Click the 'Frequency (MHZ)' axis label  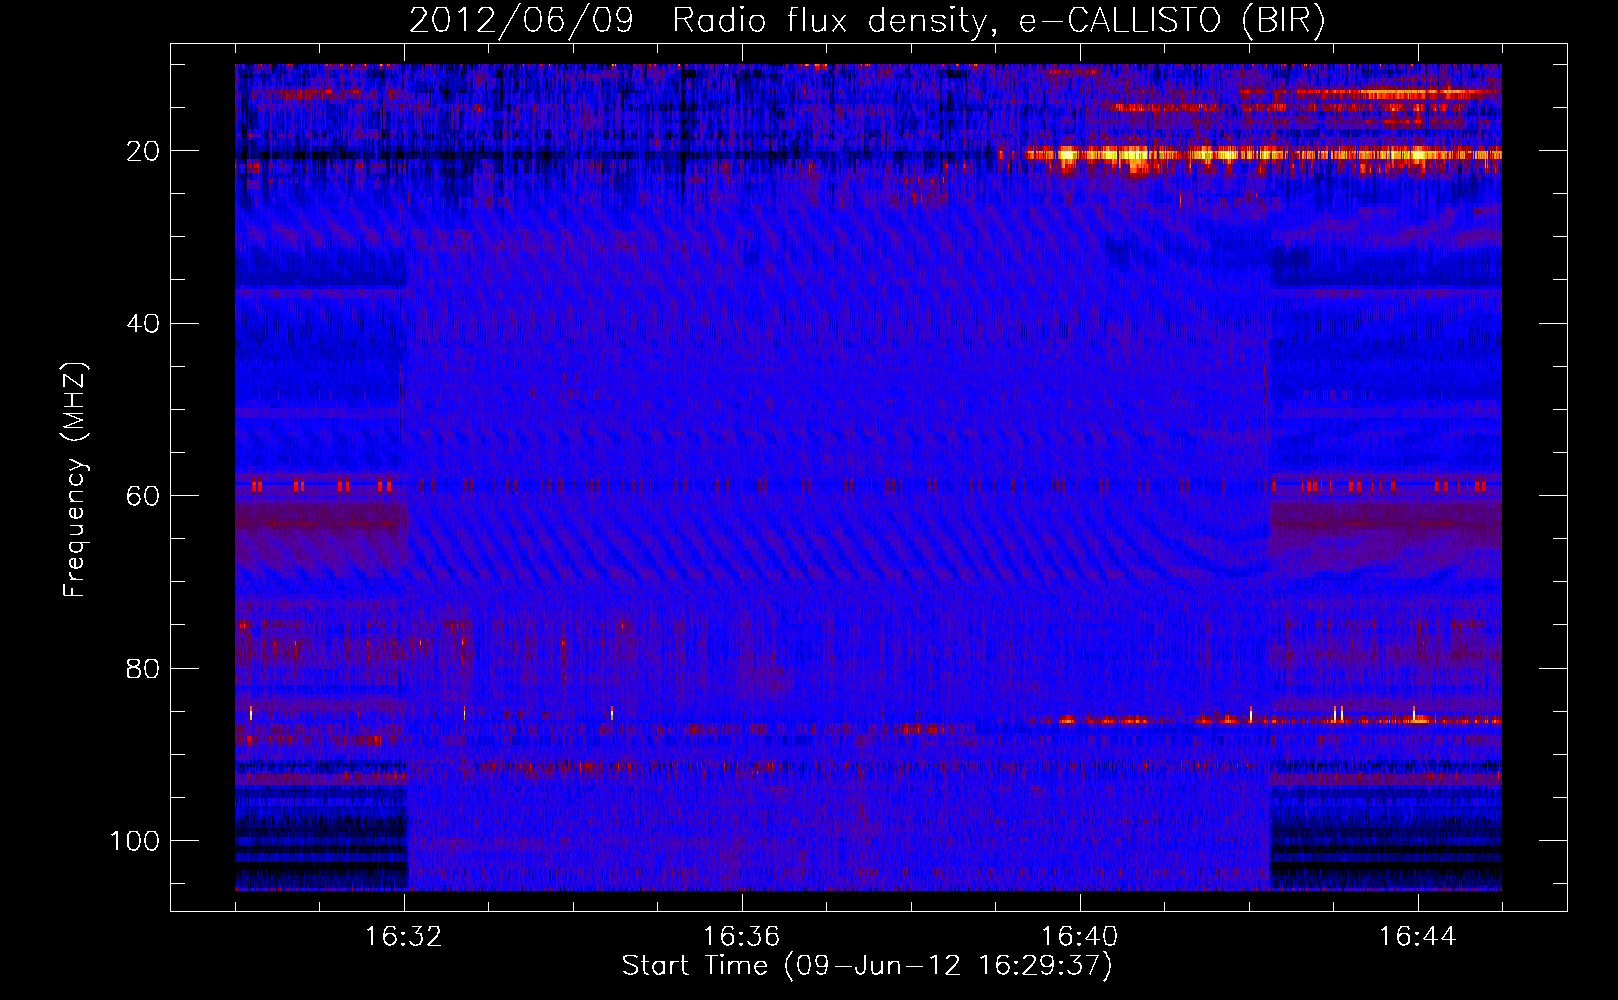(75, 480)
